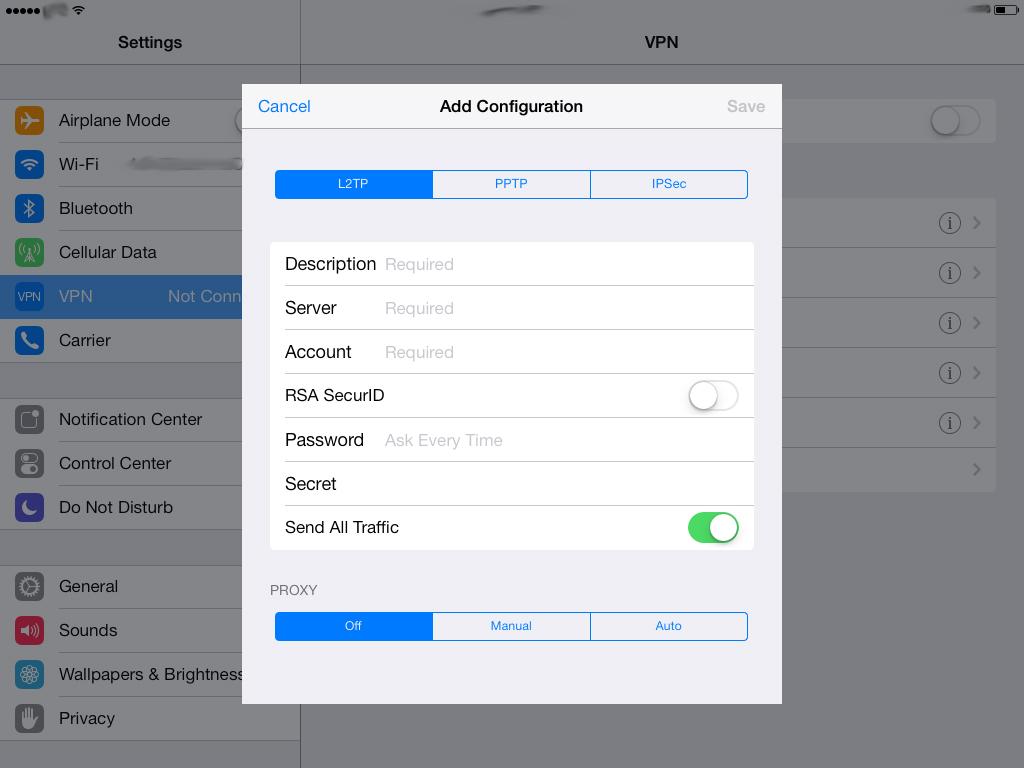Tap the Privacy hand icon
The width and height of the screenshot is (1024, 768).
coord(29,718)
